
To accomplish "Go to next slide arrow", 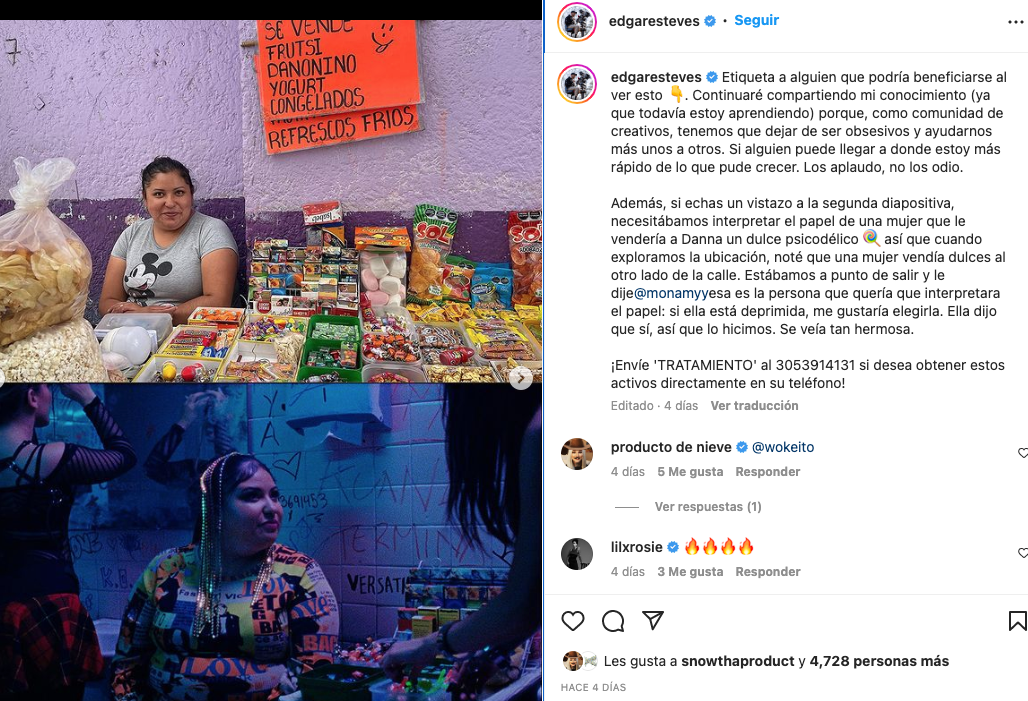I will 521,378.
